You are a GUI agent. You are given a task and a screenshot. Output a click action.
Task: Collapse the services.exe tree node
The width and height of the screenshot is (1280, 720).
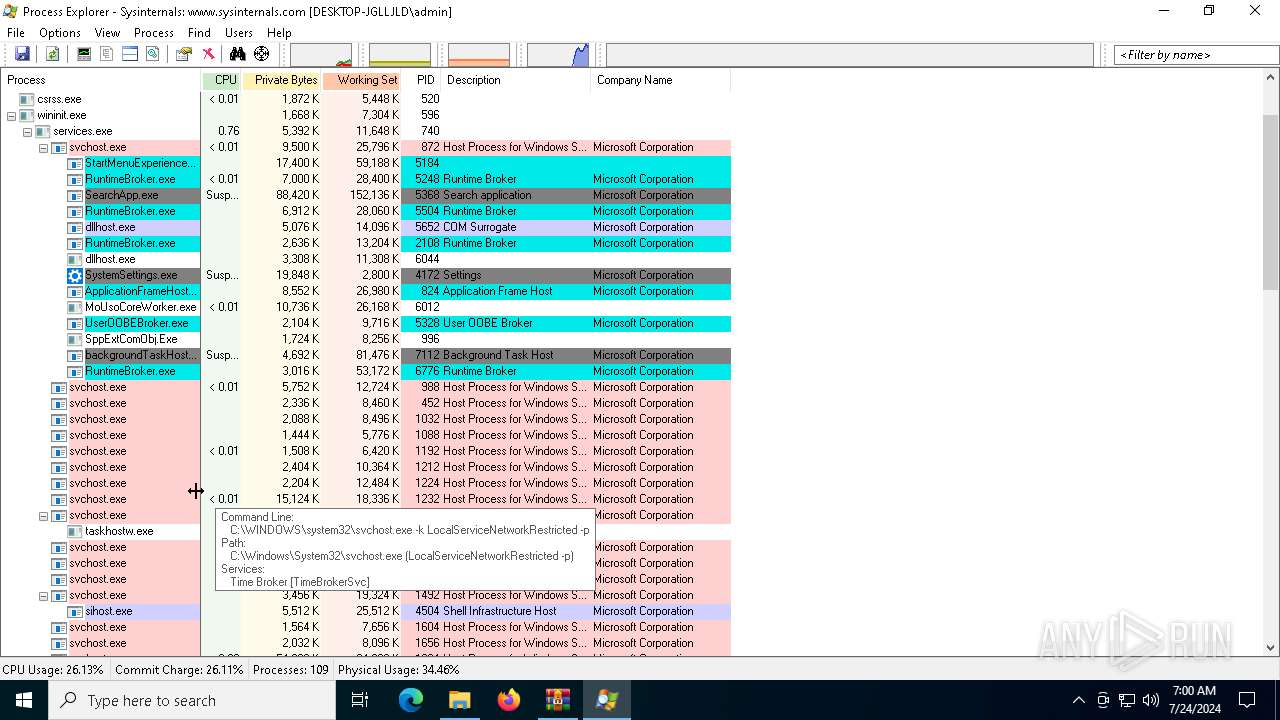tap(27, 132)
